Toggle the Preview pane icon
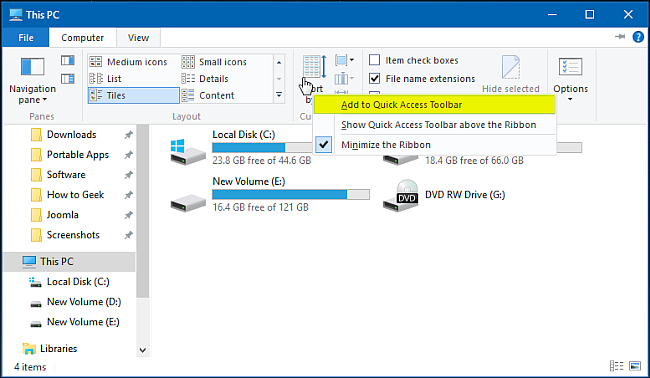 [68, 61]
